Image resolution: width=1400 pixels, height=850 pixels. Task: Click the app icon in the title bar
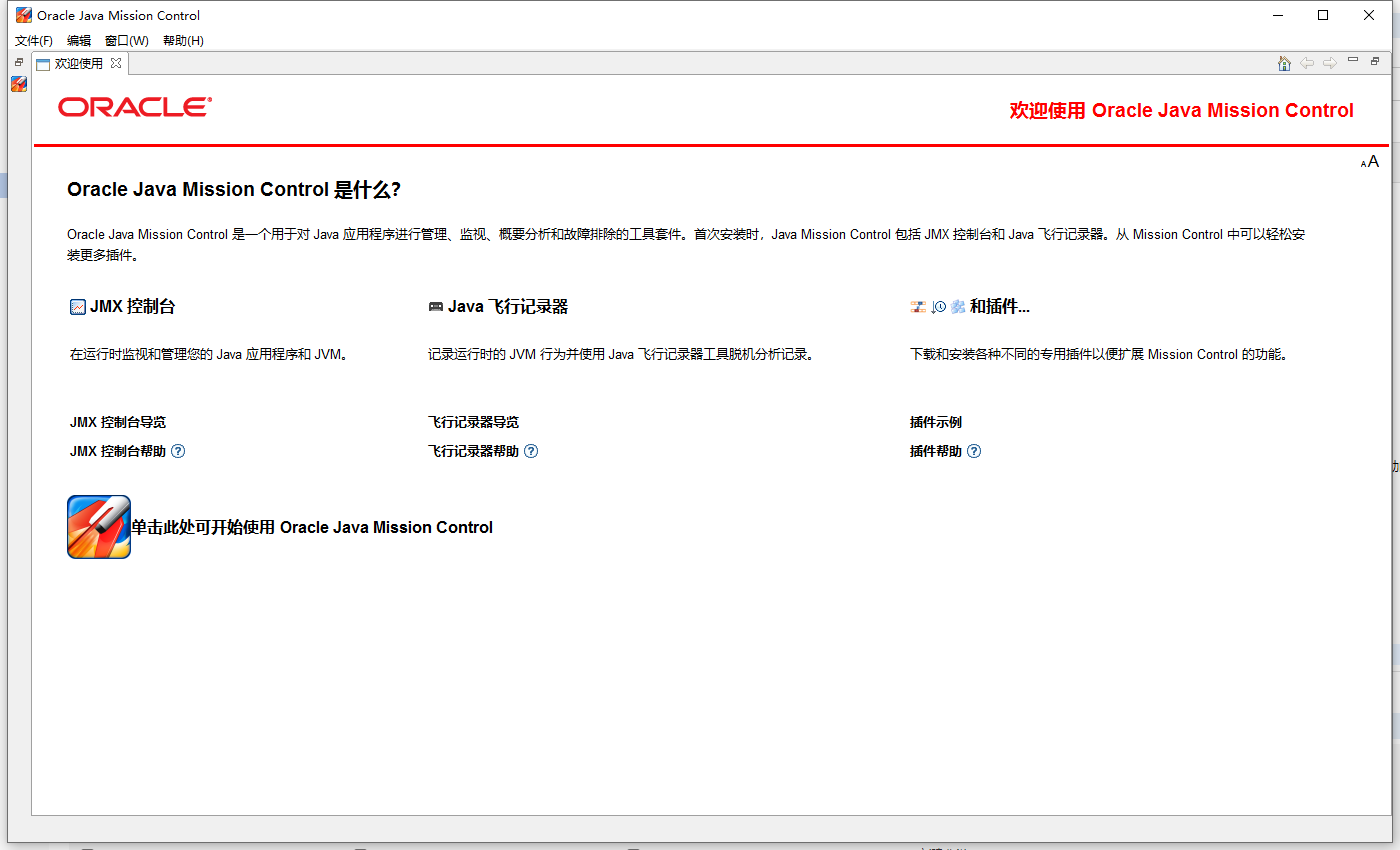point(24,15)
